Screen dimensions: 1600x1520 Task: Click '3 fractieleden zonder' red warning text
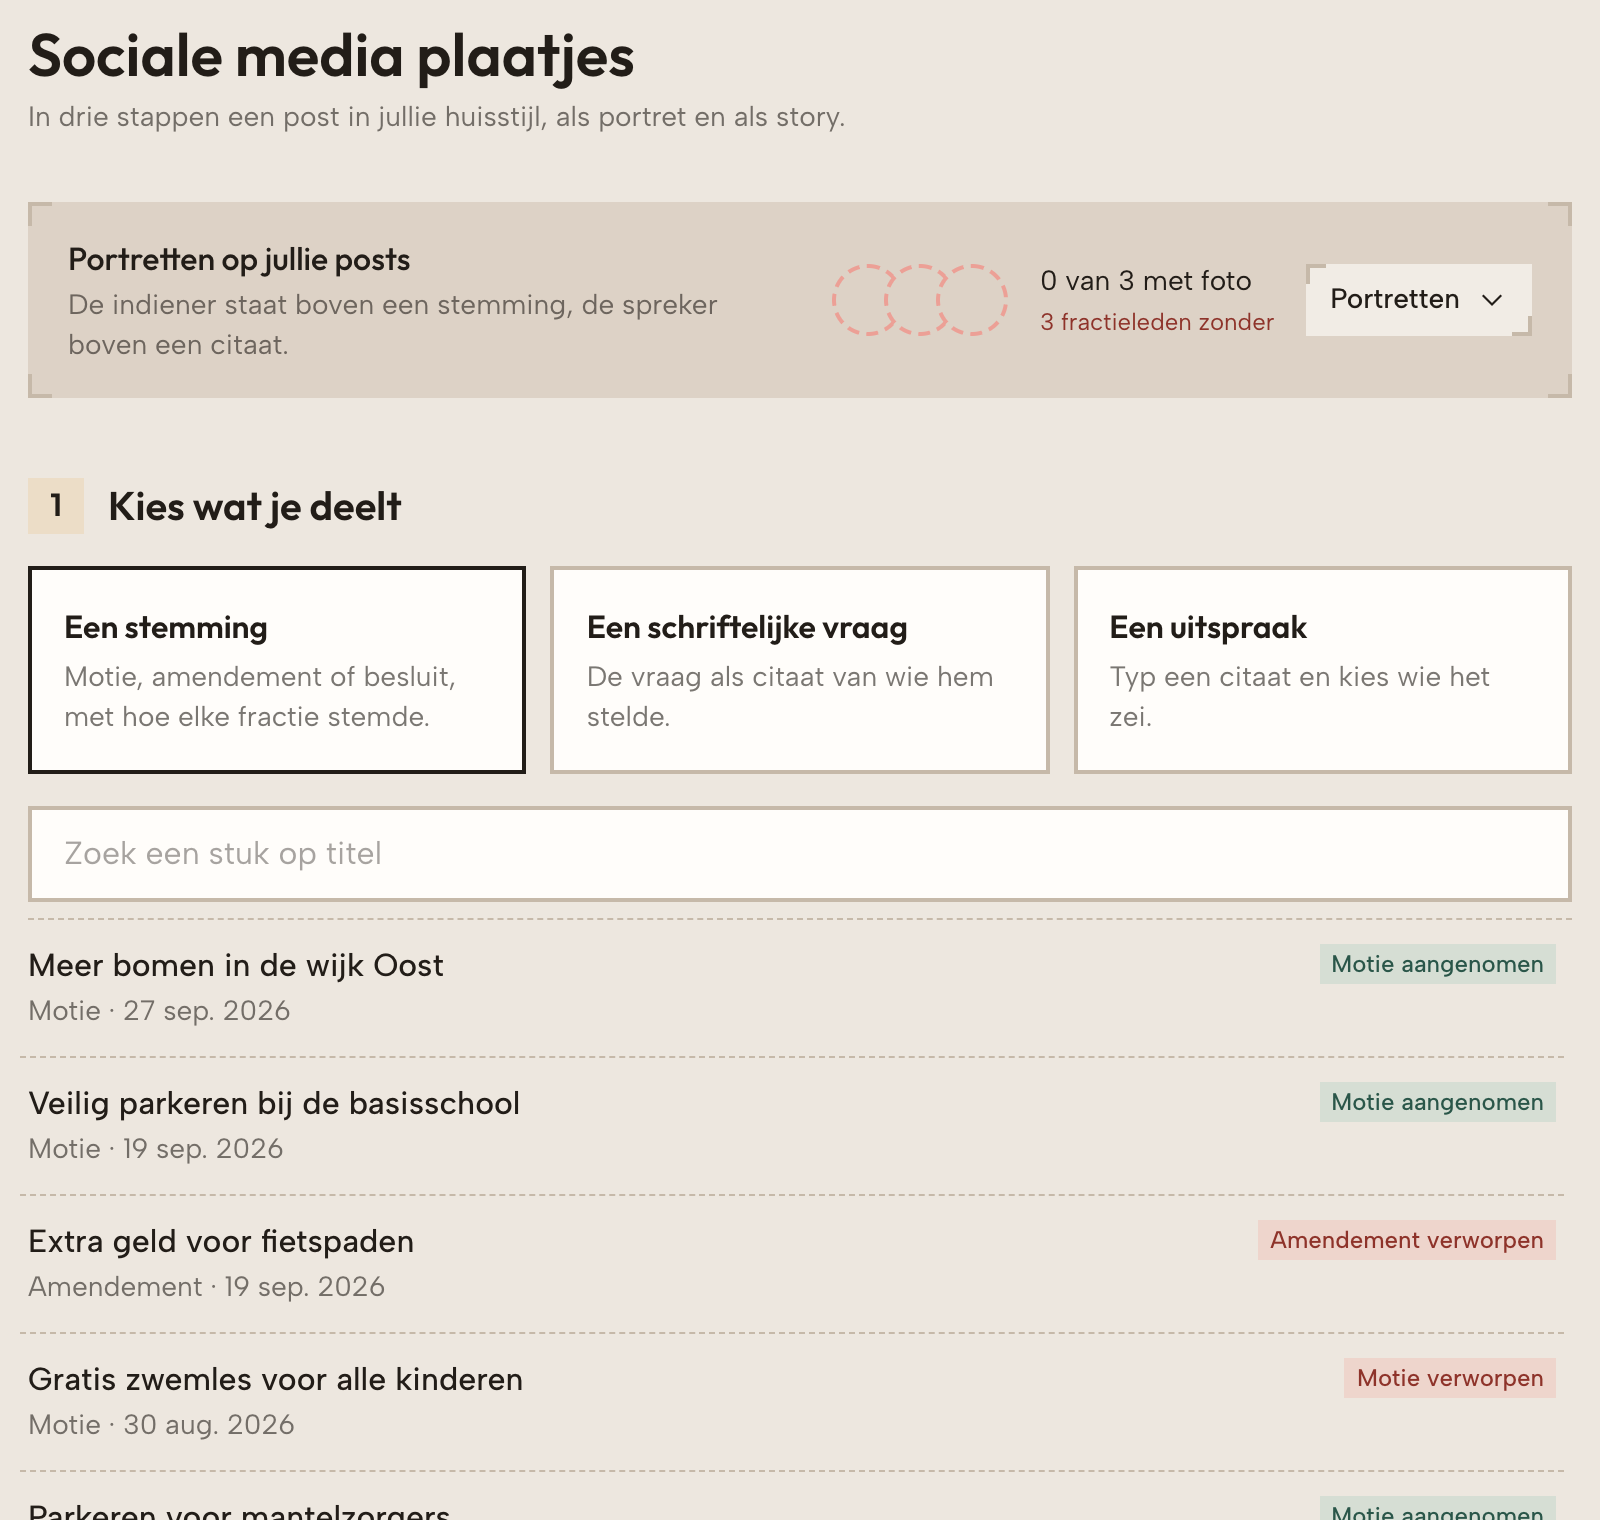click(1157, 322)
